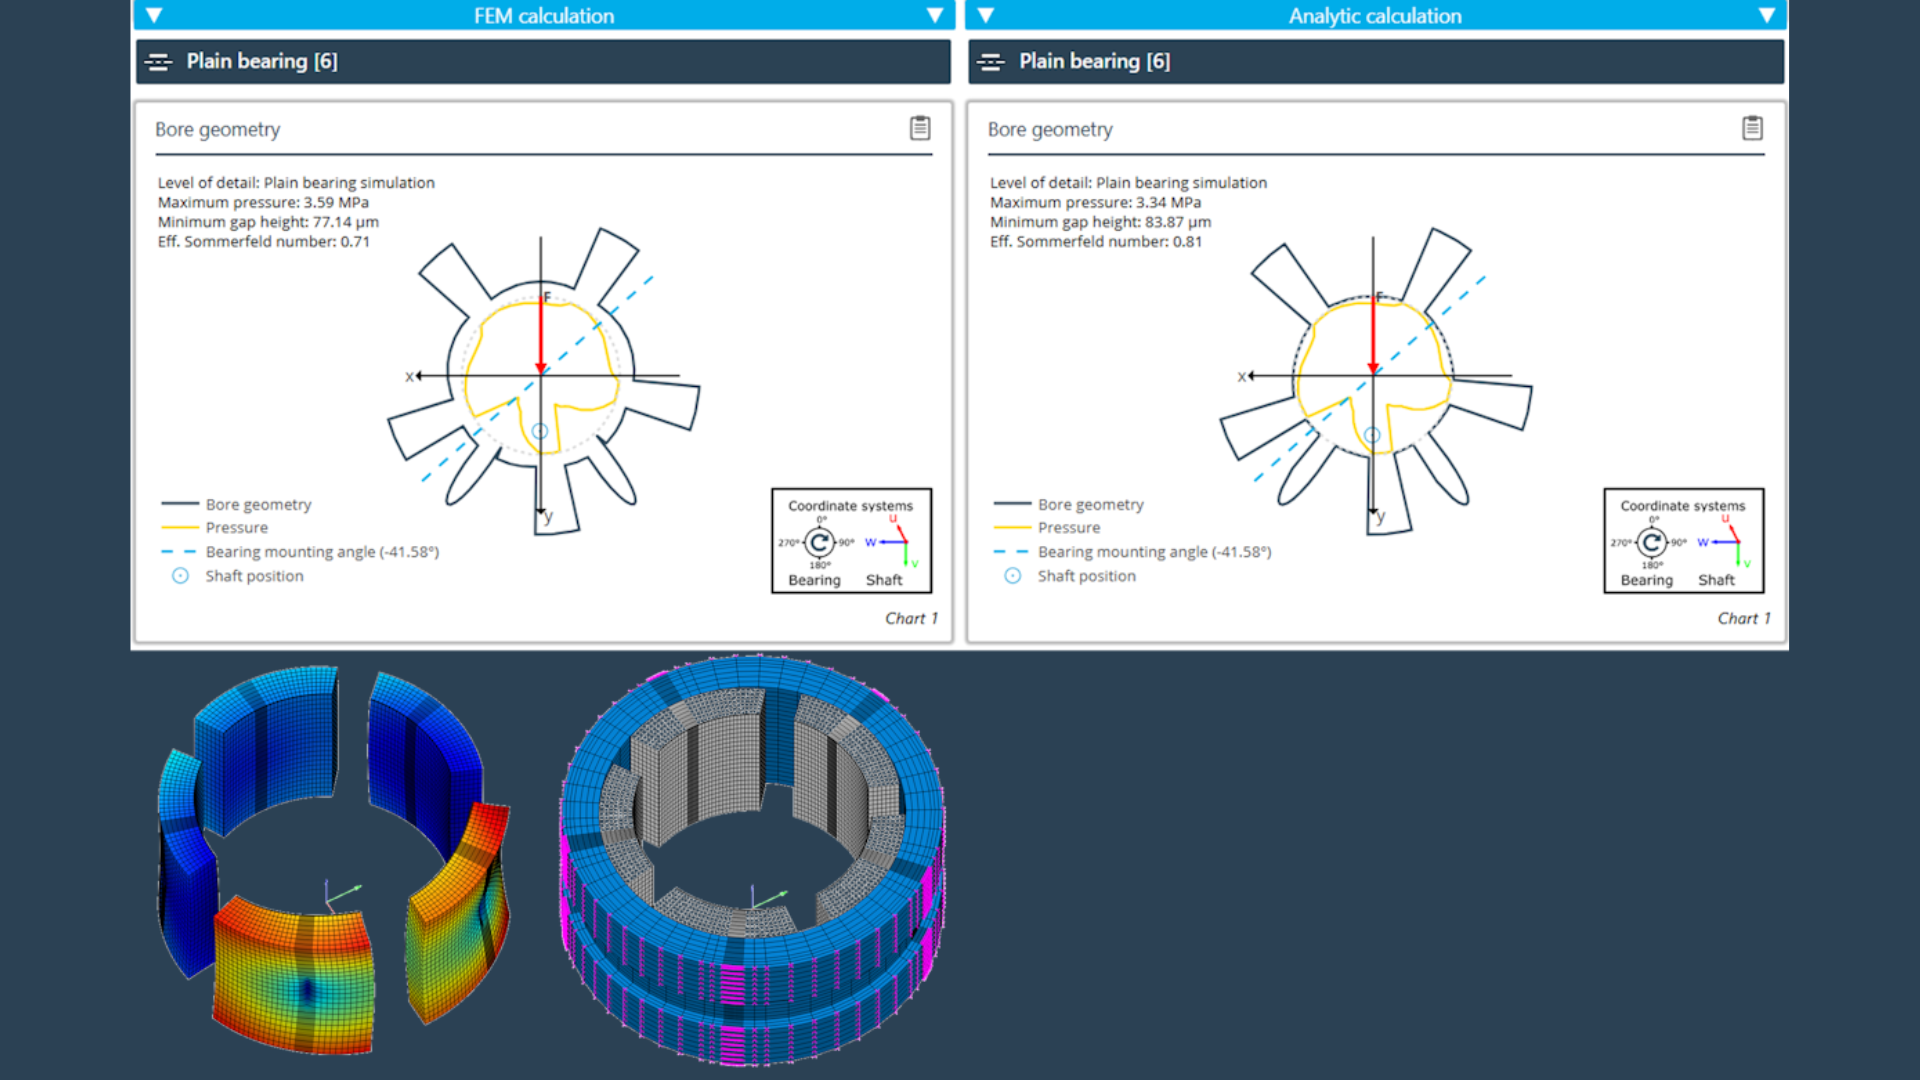
Task: Click Chart 1 label in FEM panel
Action: click(911, 618)
